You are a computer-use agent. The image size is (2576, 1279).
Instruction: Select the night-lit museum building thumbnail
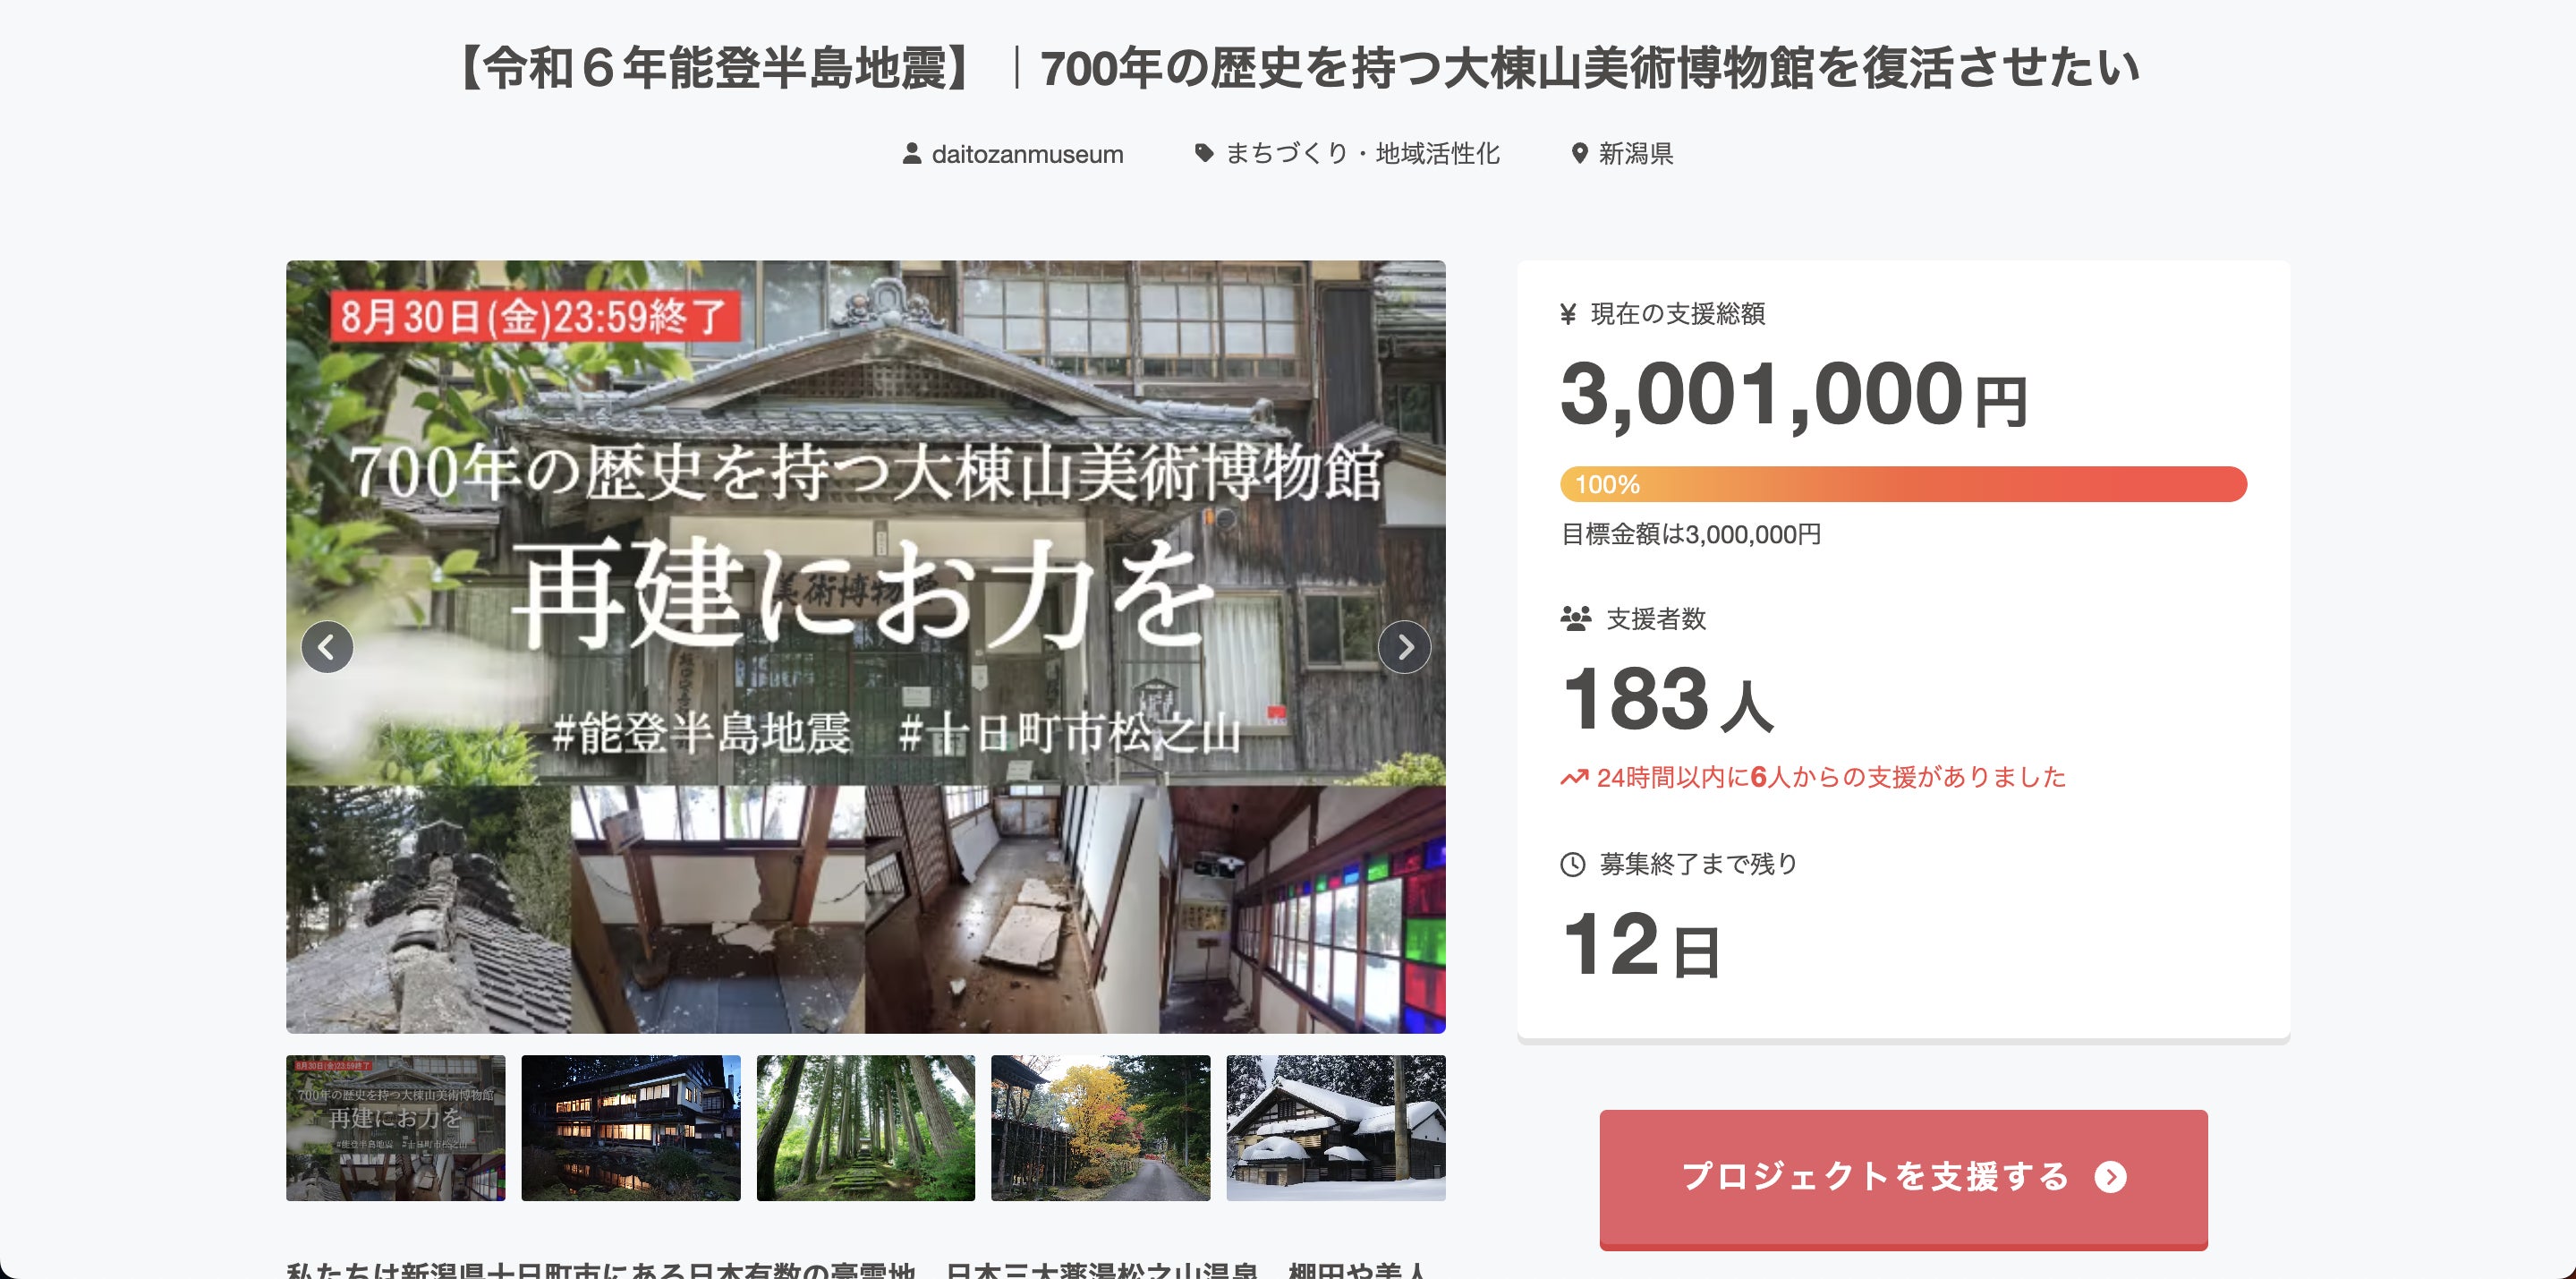click(631, 1127)
